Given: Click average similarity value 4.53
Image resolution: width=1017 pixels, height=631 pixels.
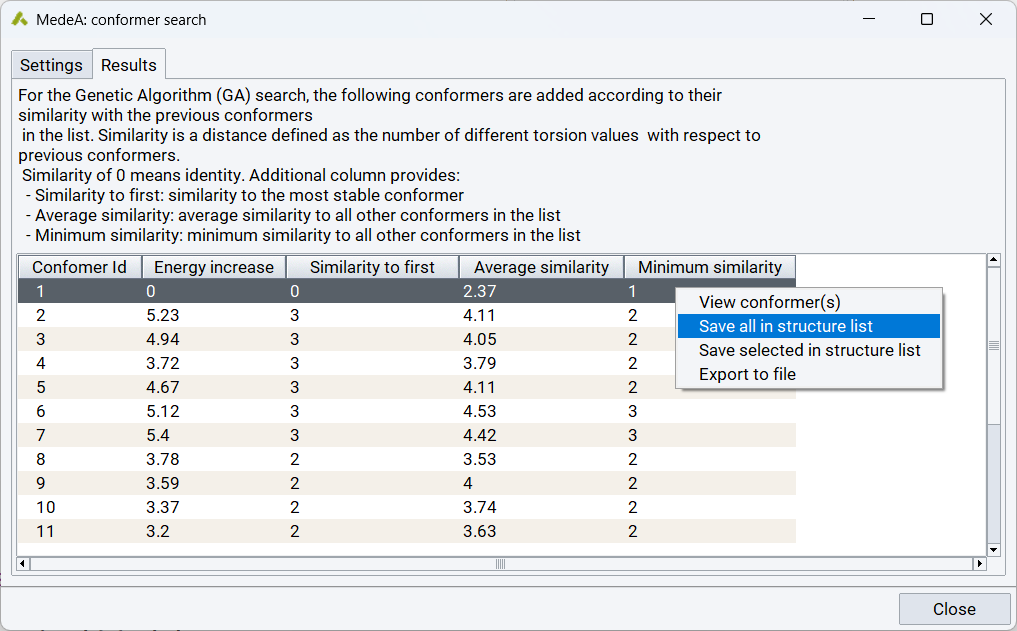Looking at the screenshot, I should (480, 411).
